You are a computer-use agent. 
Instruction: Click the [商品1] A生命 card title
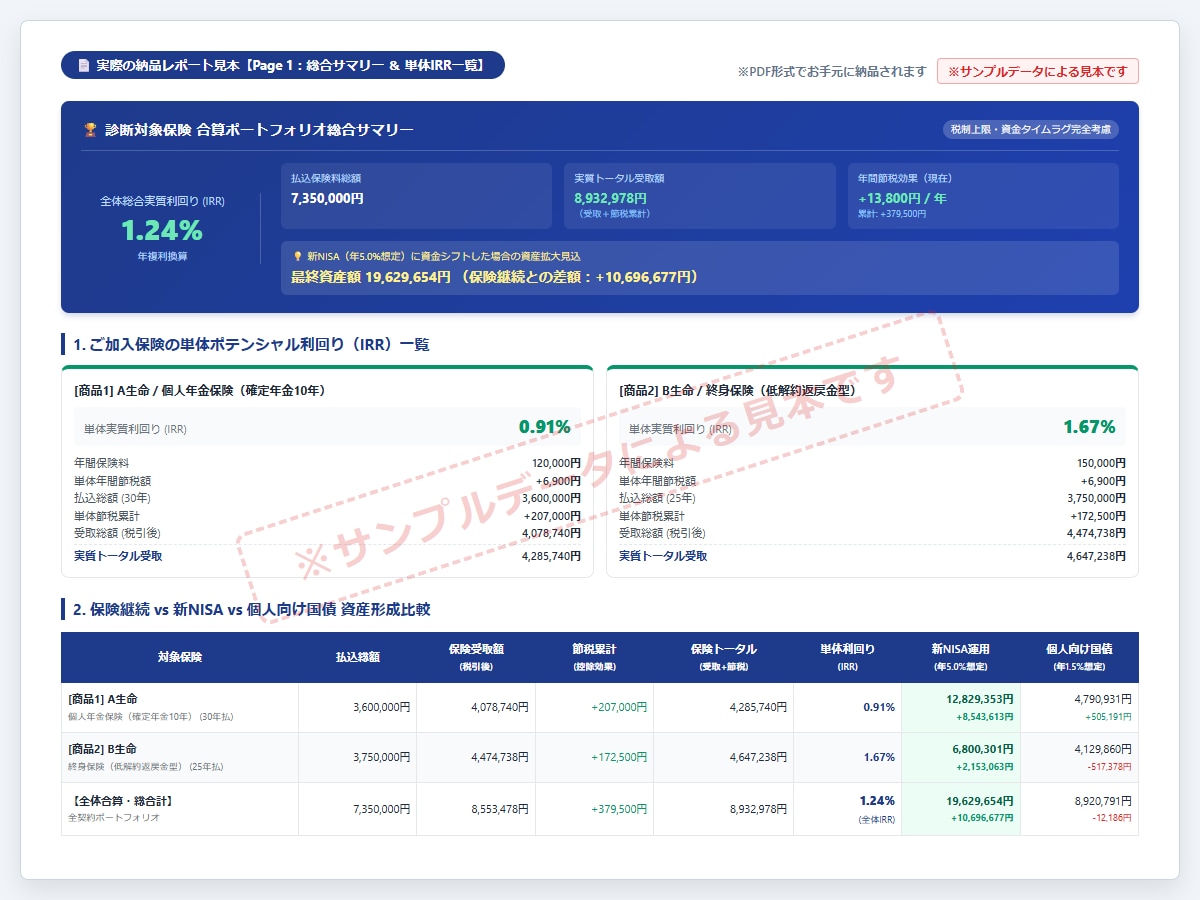200,390
